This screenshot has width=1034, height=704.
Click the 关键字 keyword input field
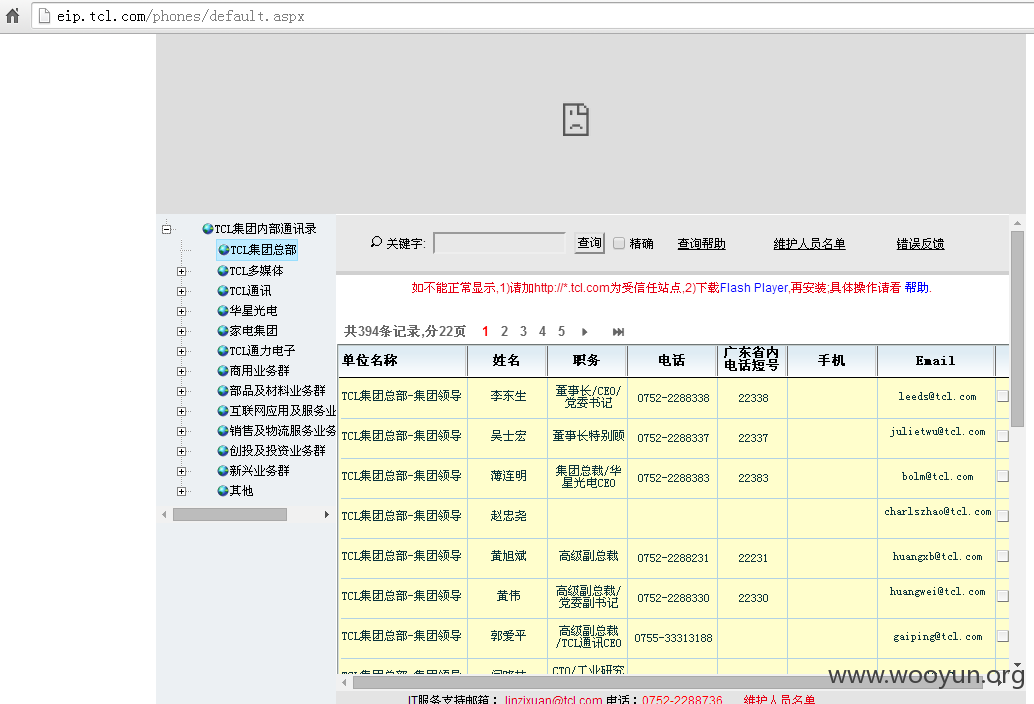(499, 243)
